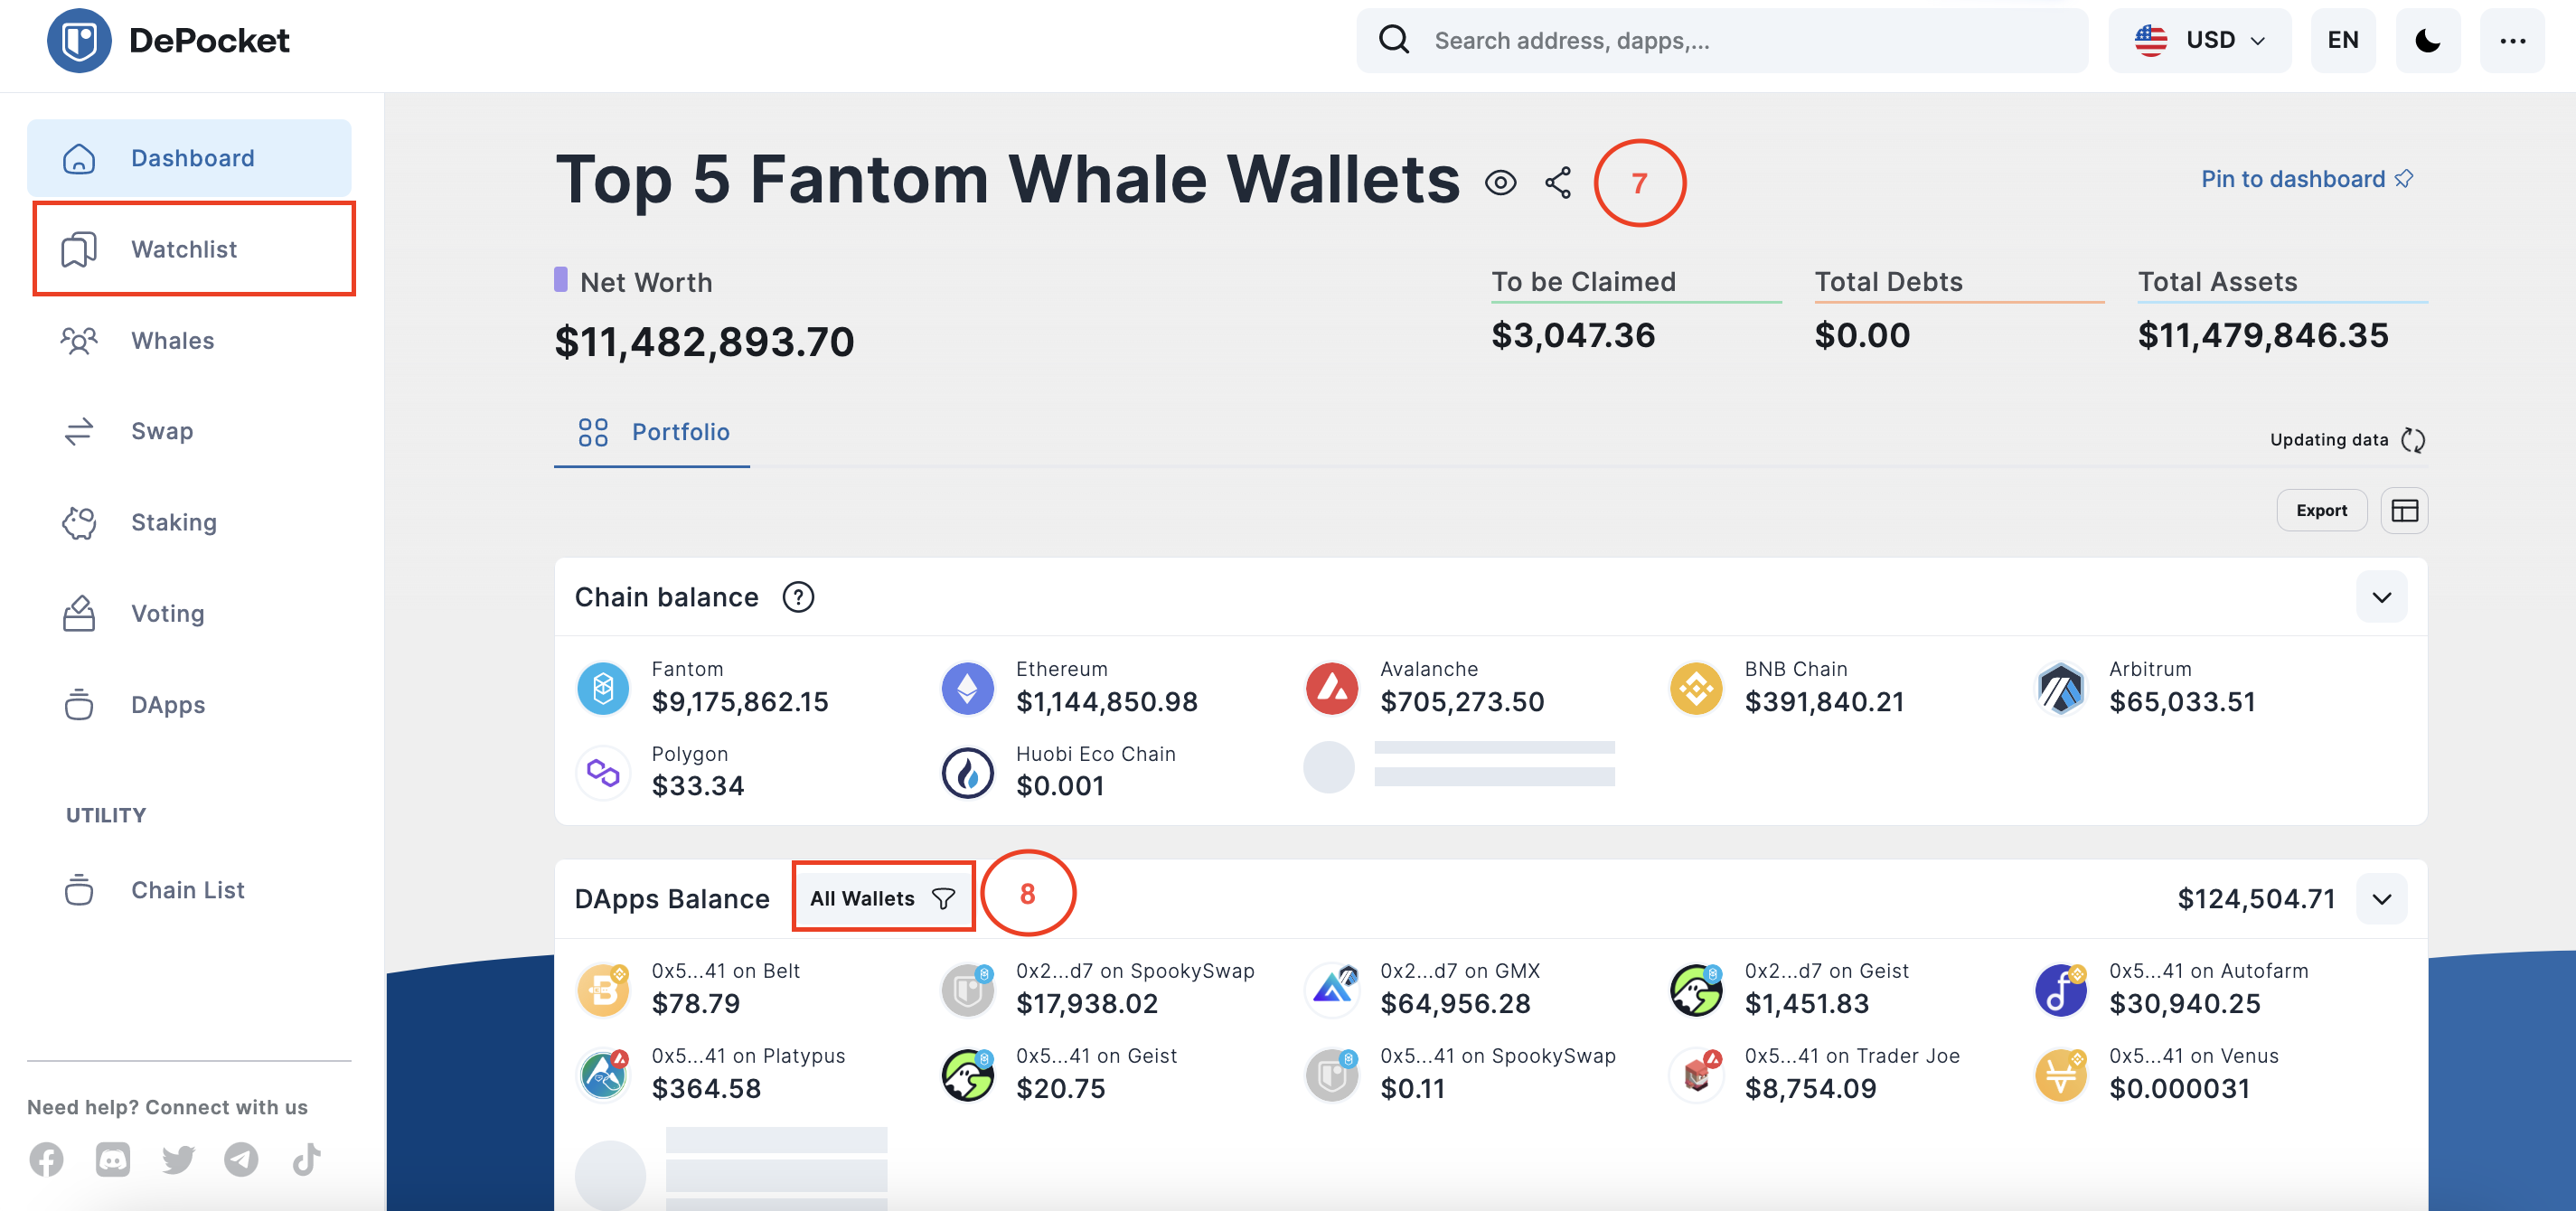Open the Discord social link icon

(112, 1159)
